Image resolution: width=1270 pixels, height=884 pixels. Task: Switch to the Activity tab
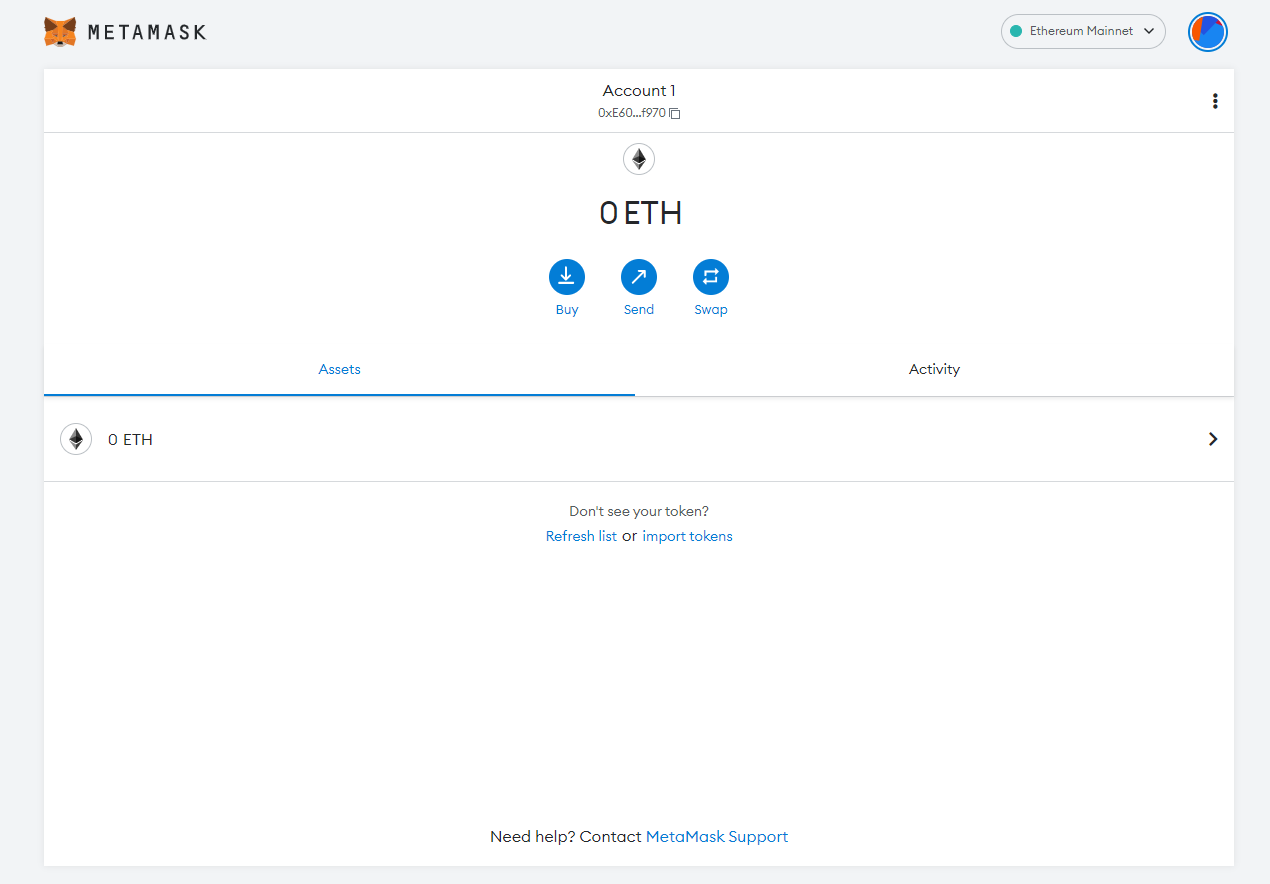(x=934, y=369)
